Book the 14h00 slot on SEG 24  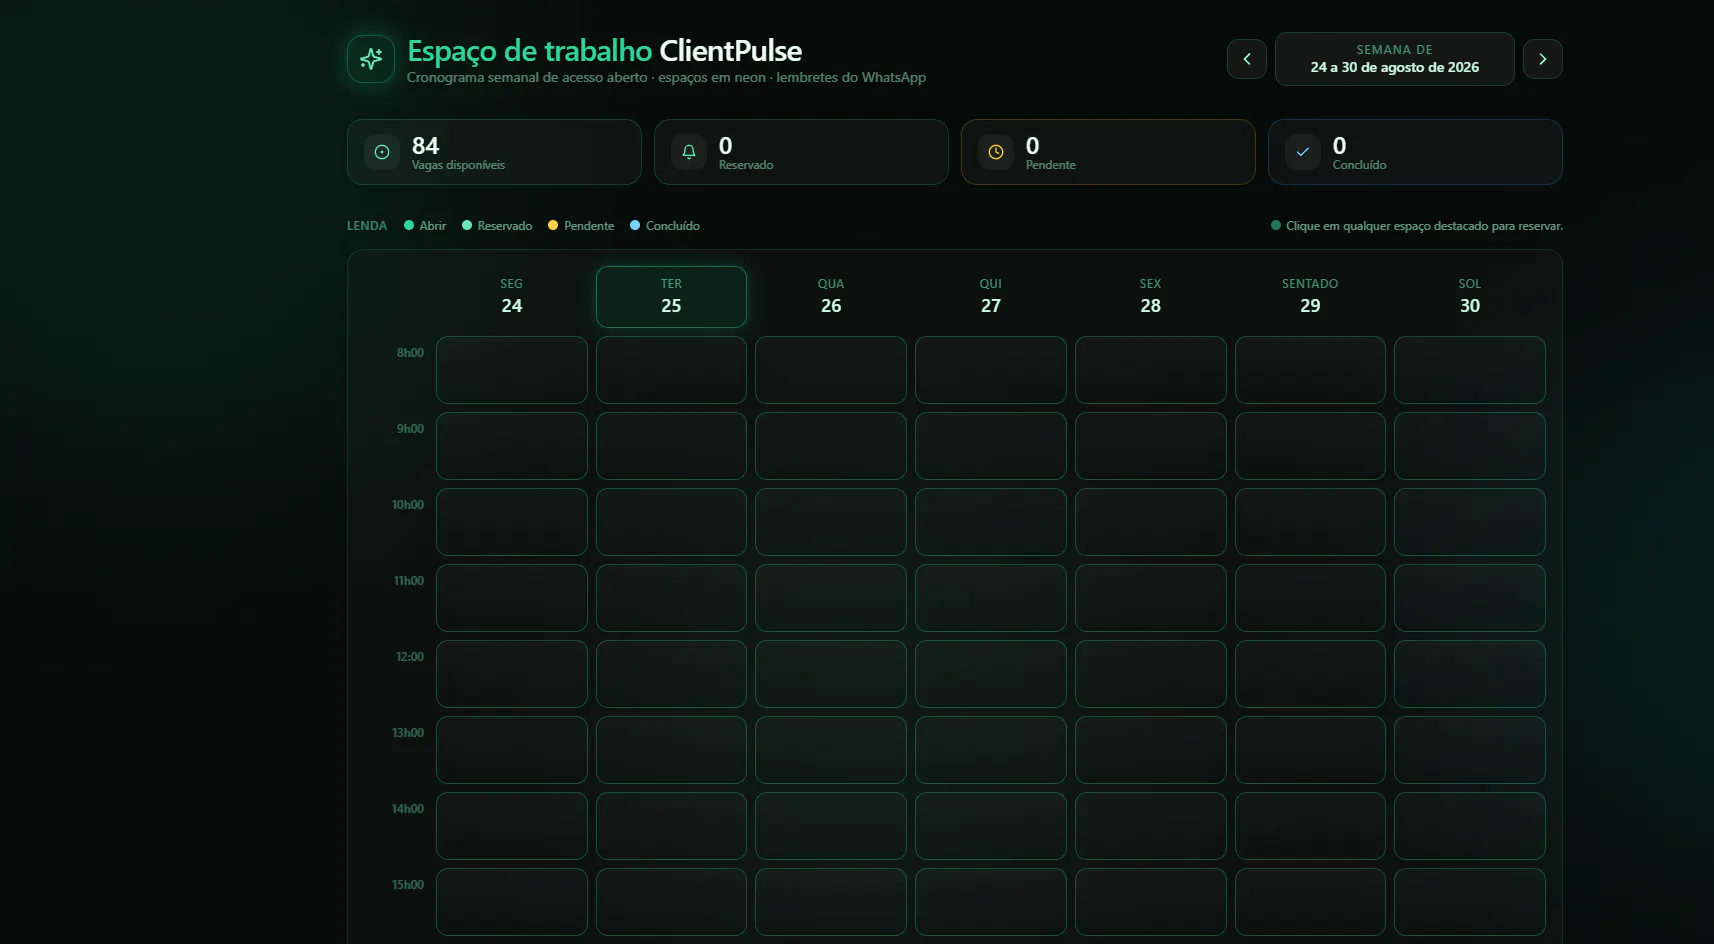512,826
